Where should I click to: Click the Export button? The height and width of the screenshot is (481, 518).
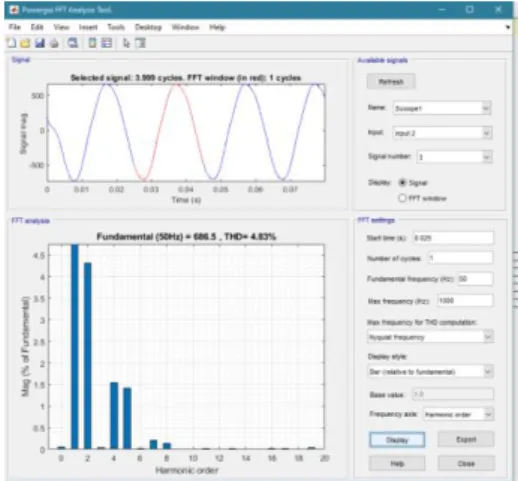[466, 439]
